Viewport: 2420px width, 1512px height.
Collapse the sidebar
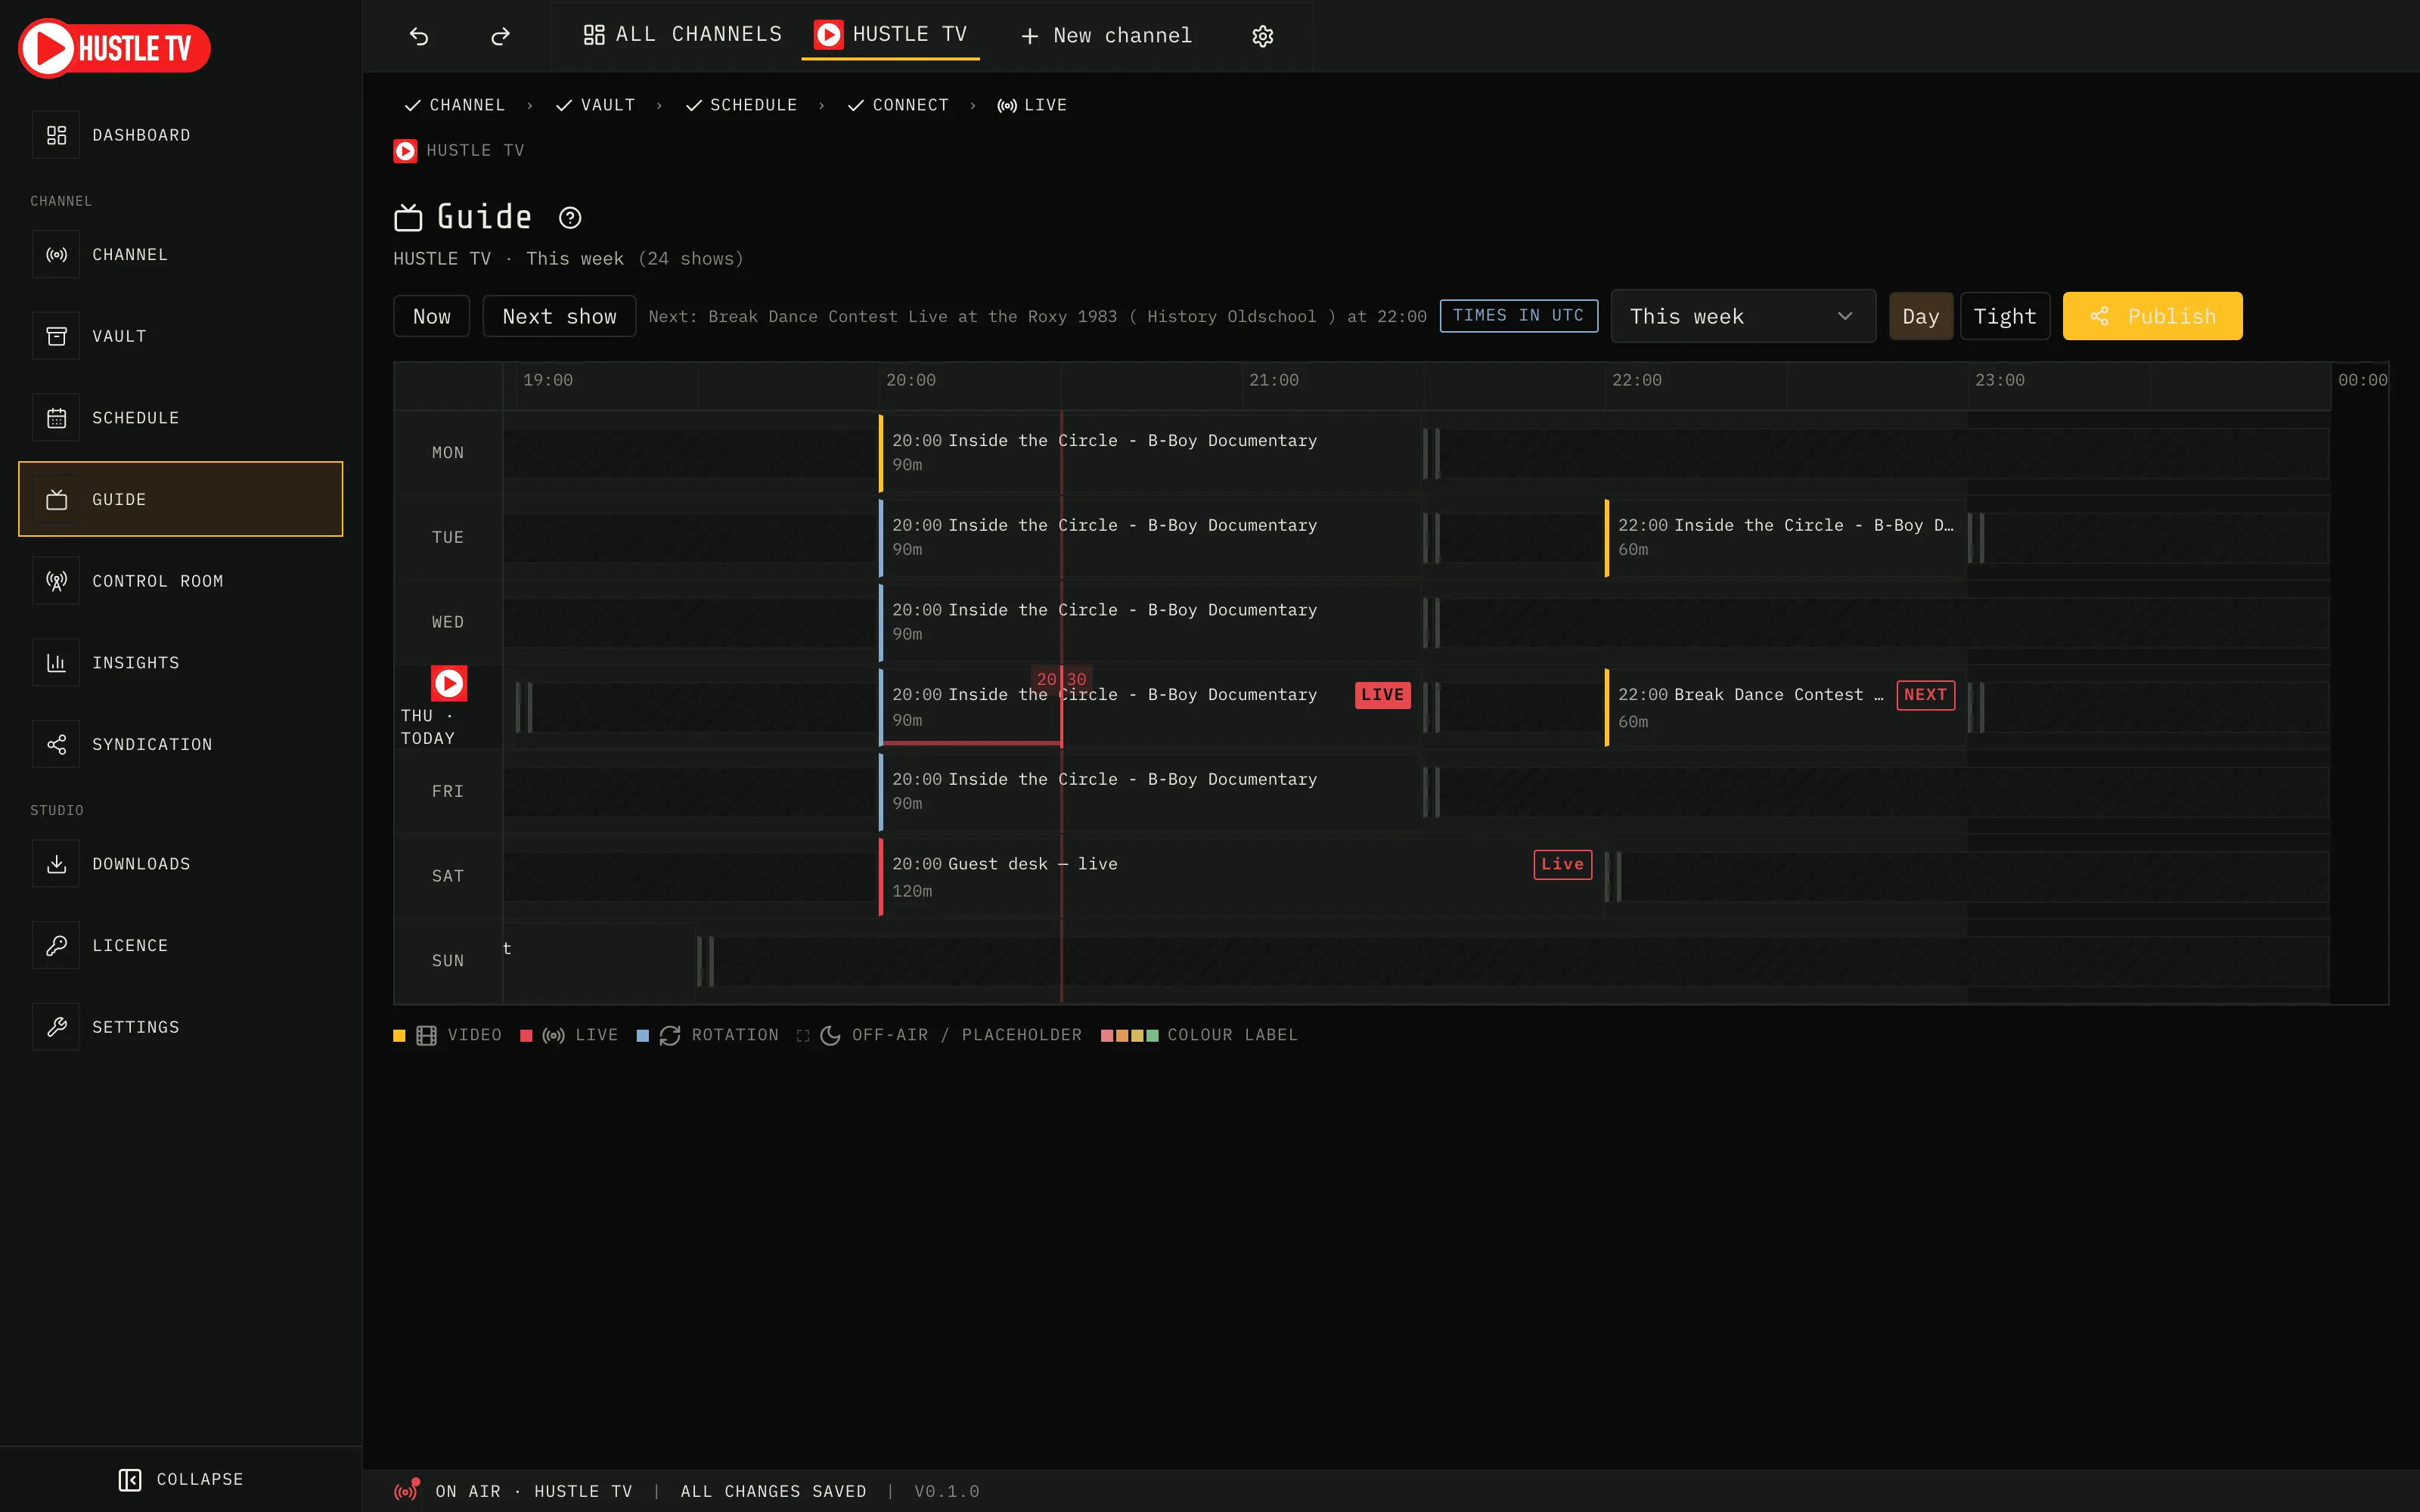[x=180, y=1479]
